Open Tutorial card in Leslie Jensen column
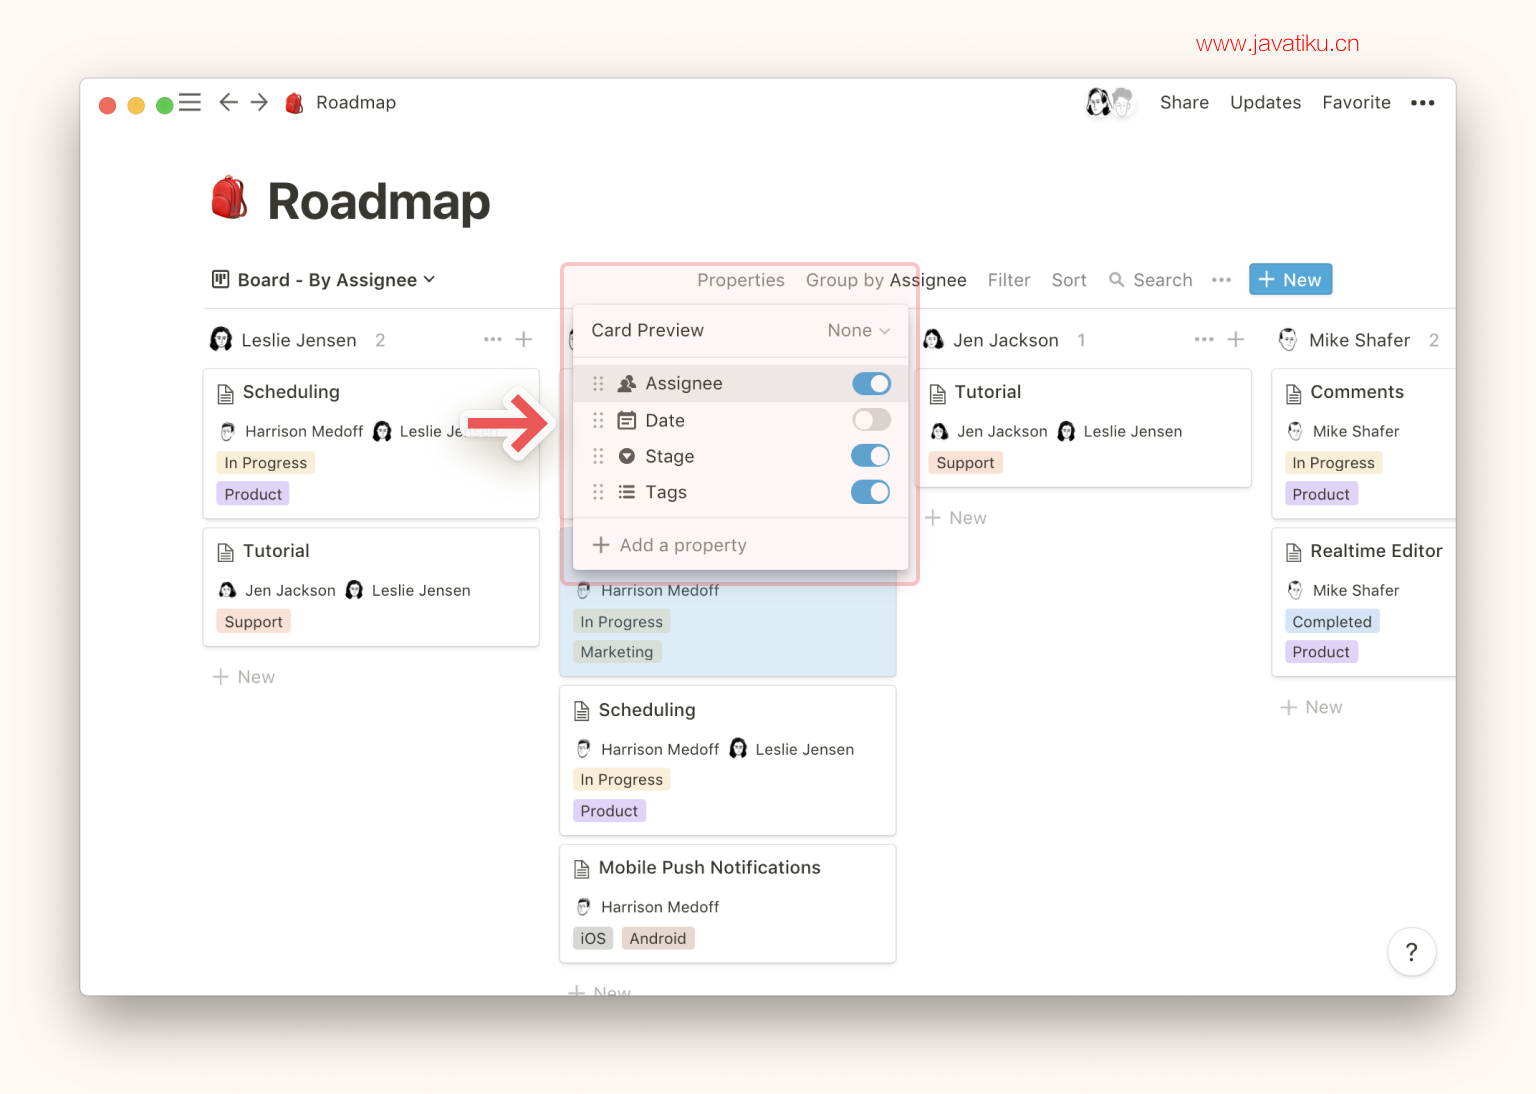The width and height of the screenshot is (1536, 1094). click(371, 587)
